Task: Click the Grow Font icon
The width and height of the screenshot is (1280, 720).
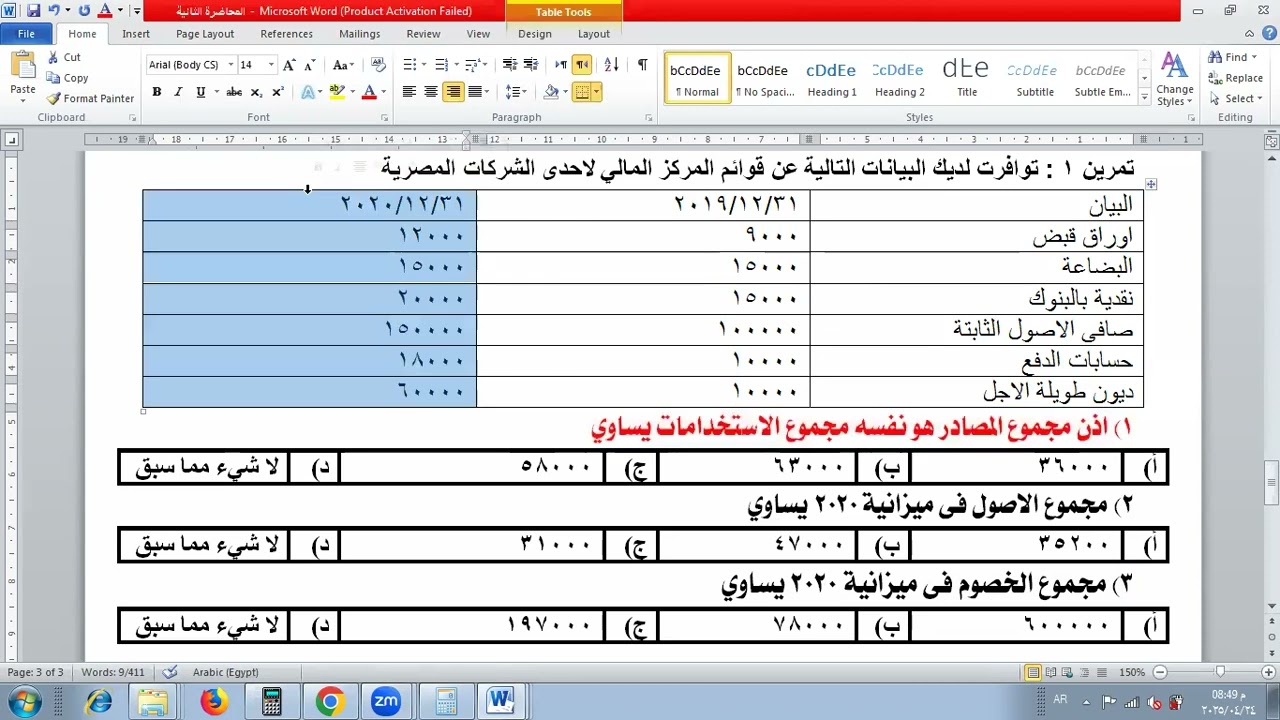Action: [x=289, y=65]
